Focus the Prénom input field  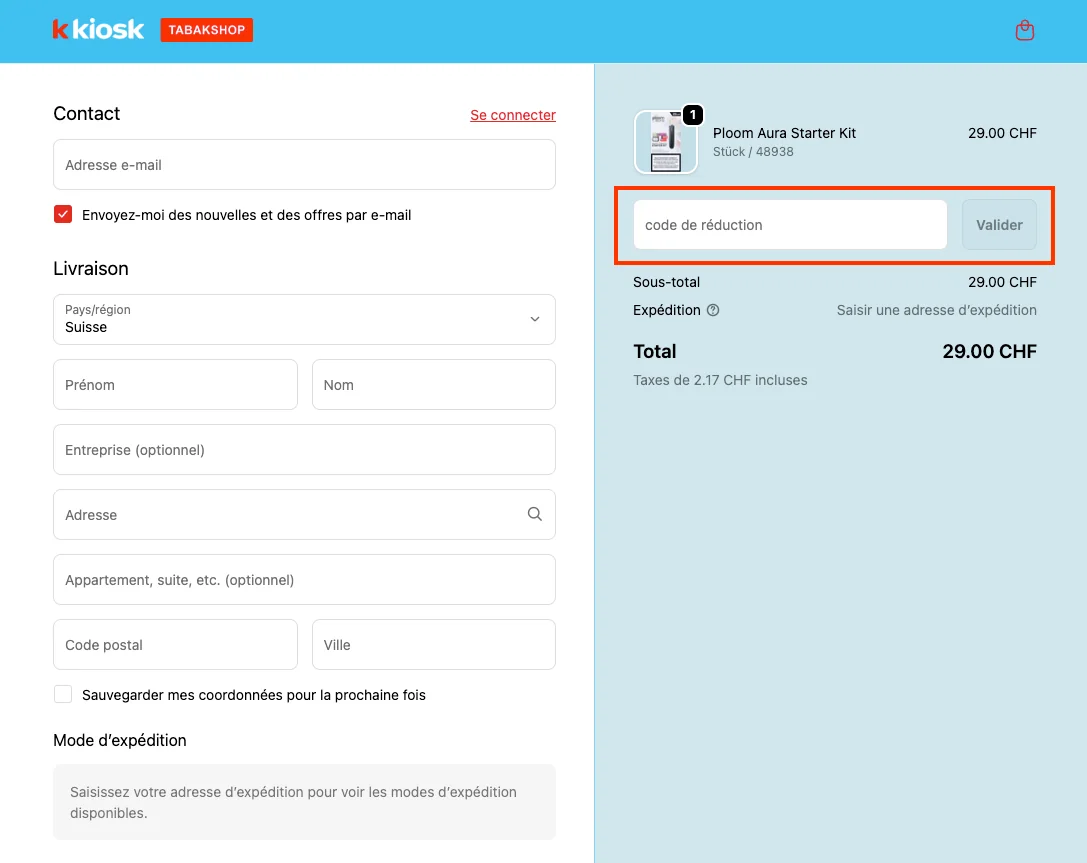click(x=175, y=385)
